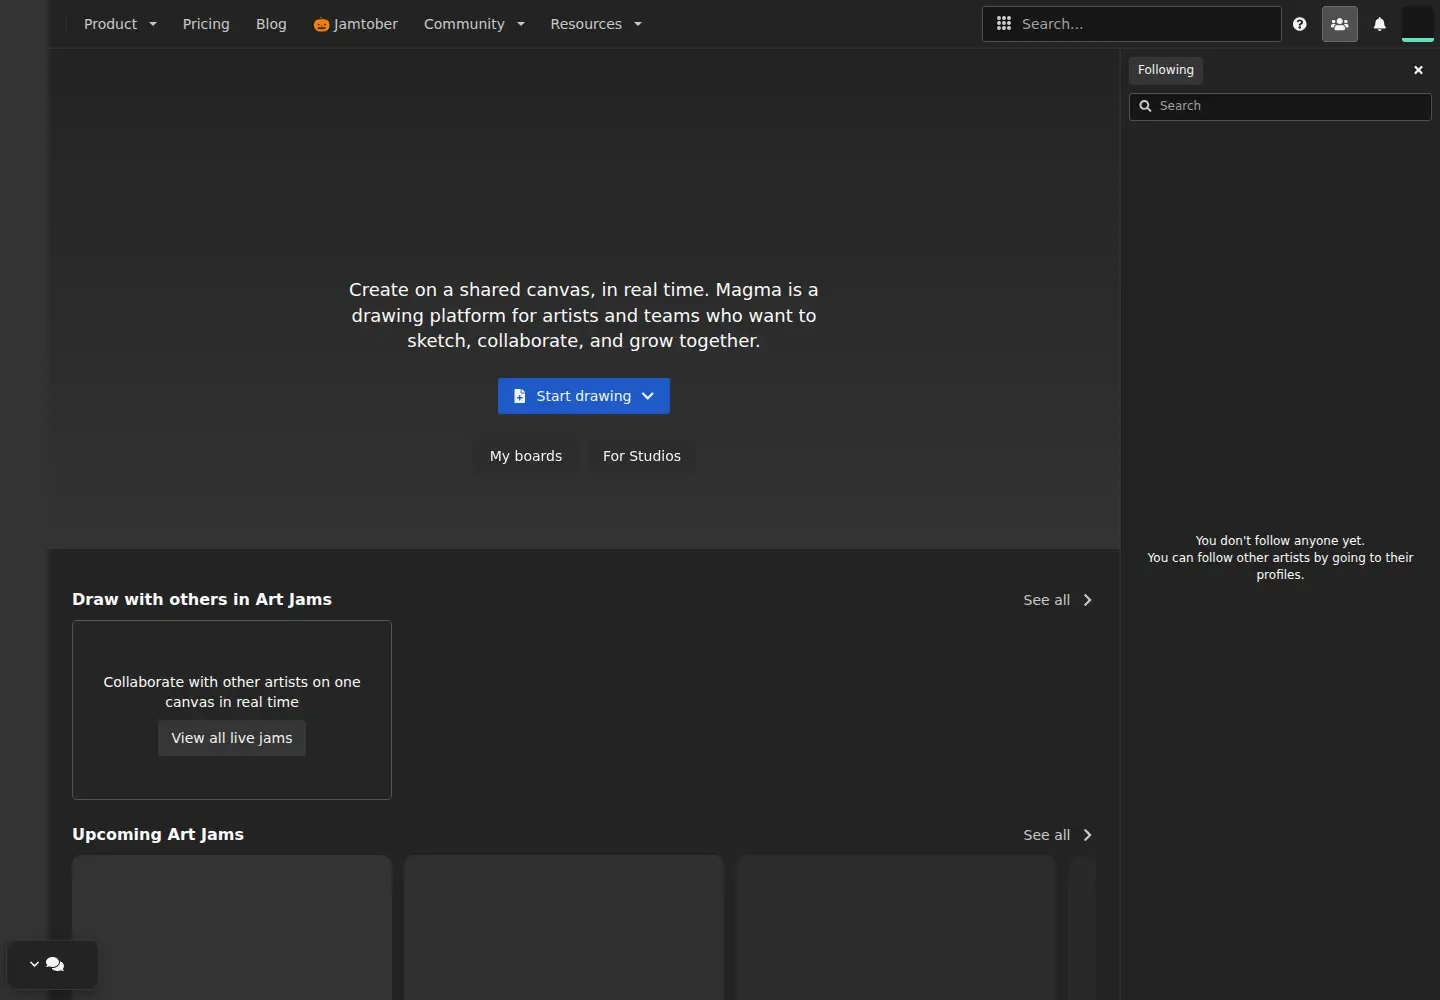Open the second Upcoming Art Jams card
The width and height of the screenshot is (1440, 1000).
(564, 927)
